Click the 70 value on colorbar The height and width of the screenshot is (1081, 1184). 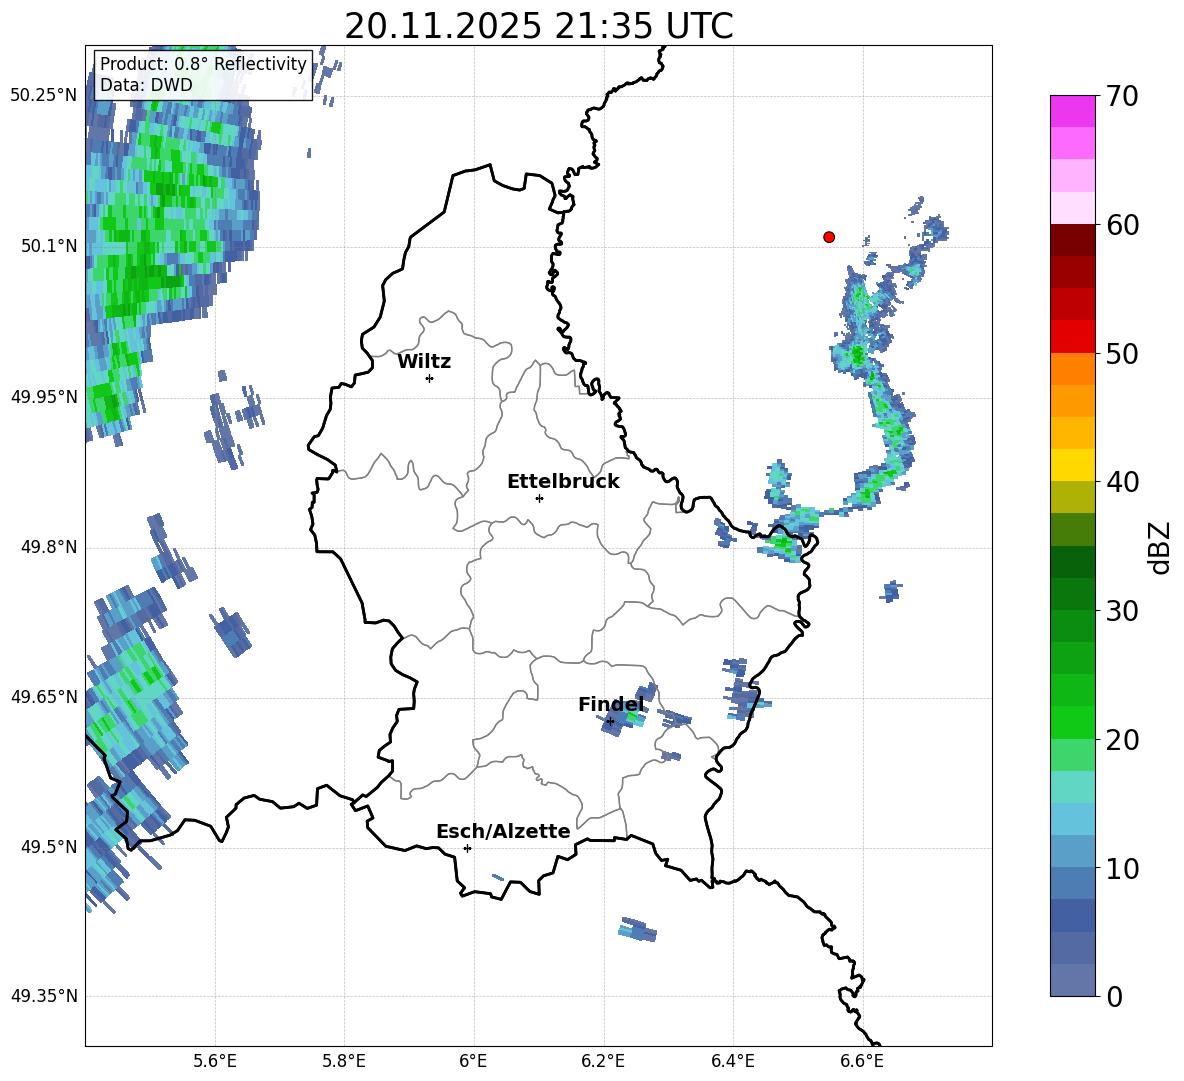coord(1123,97)
